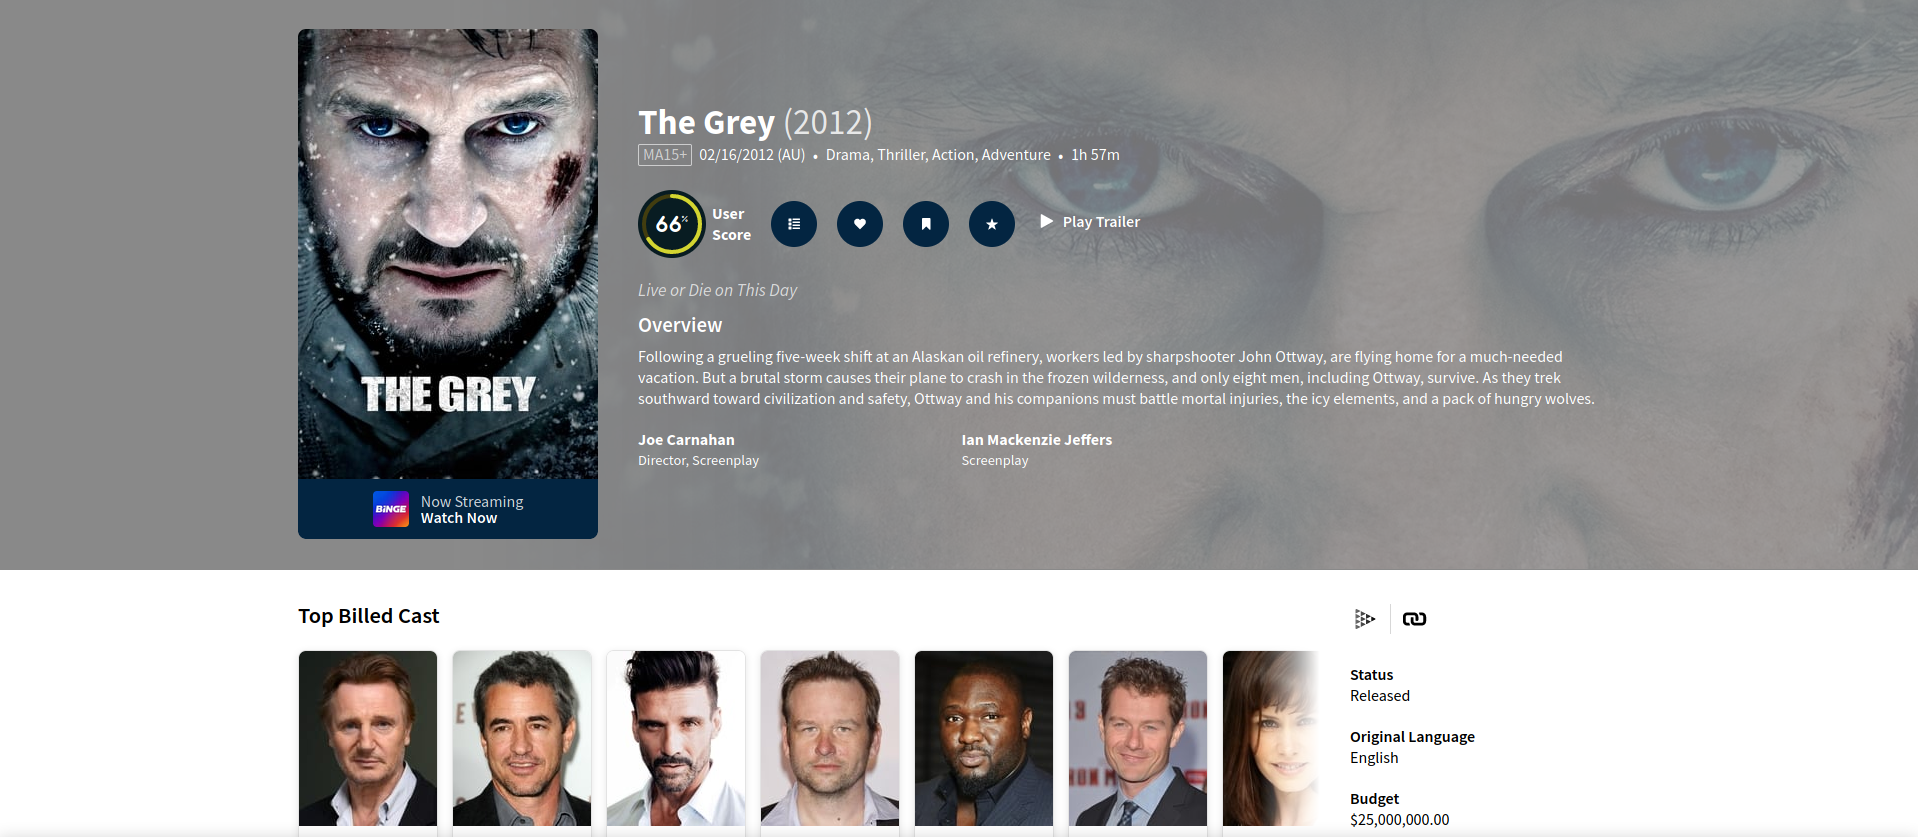Open Joe Carnahan's profile link
Image resolution: width=1918 pixels, height=837 pixels.
686,440
